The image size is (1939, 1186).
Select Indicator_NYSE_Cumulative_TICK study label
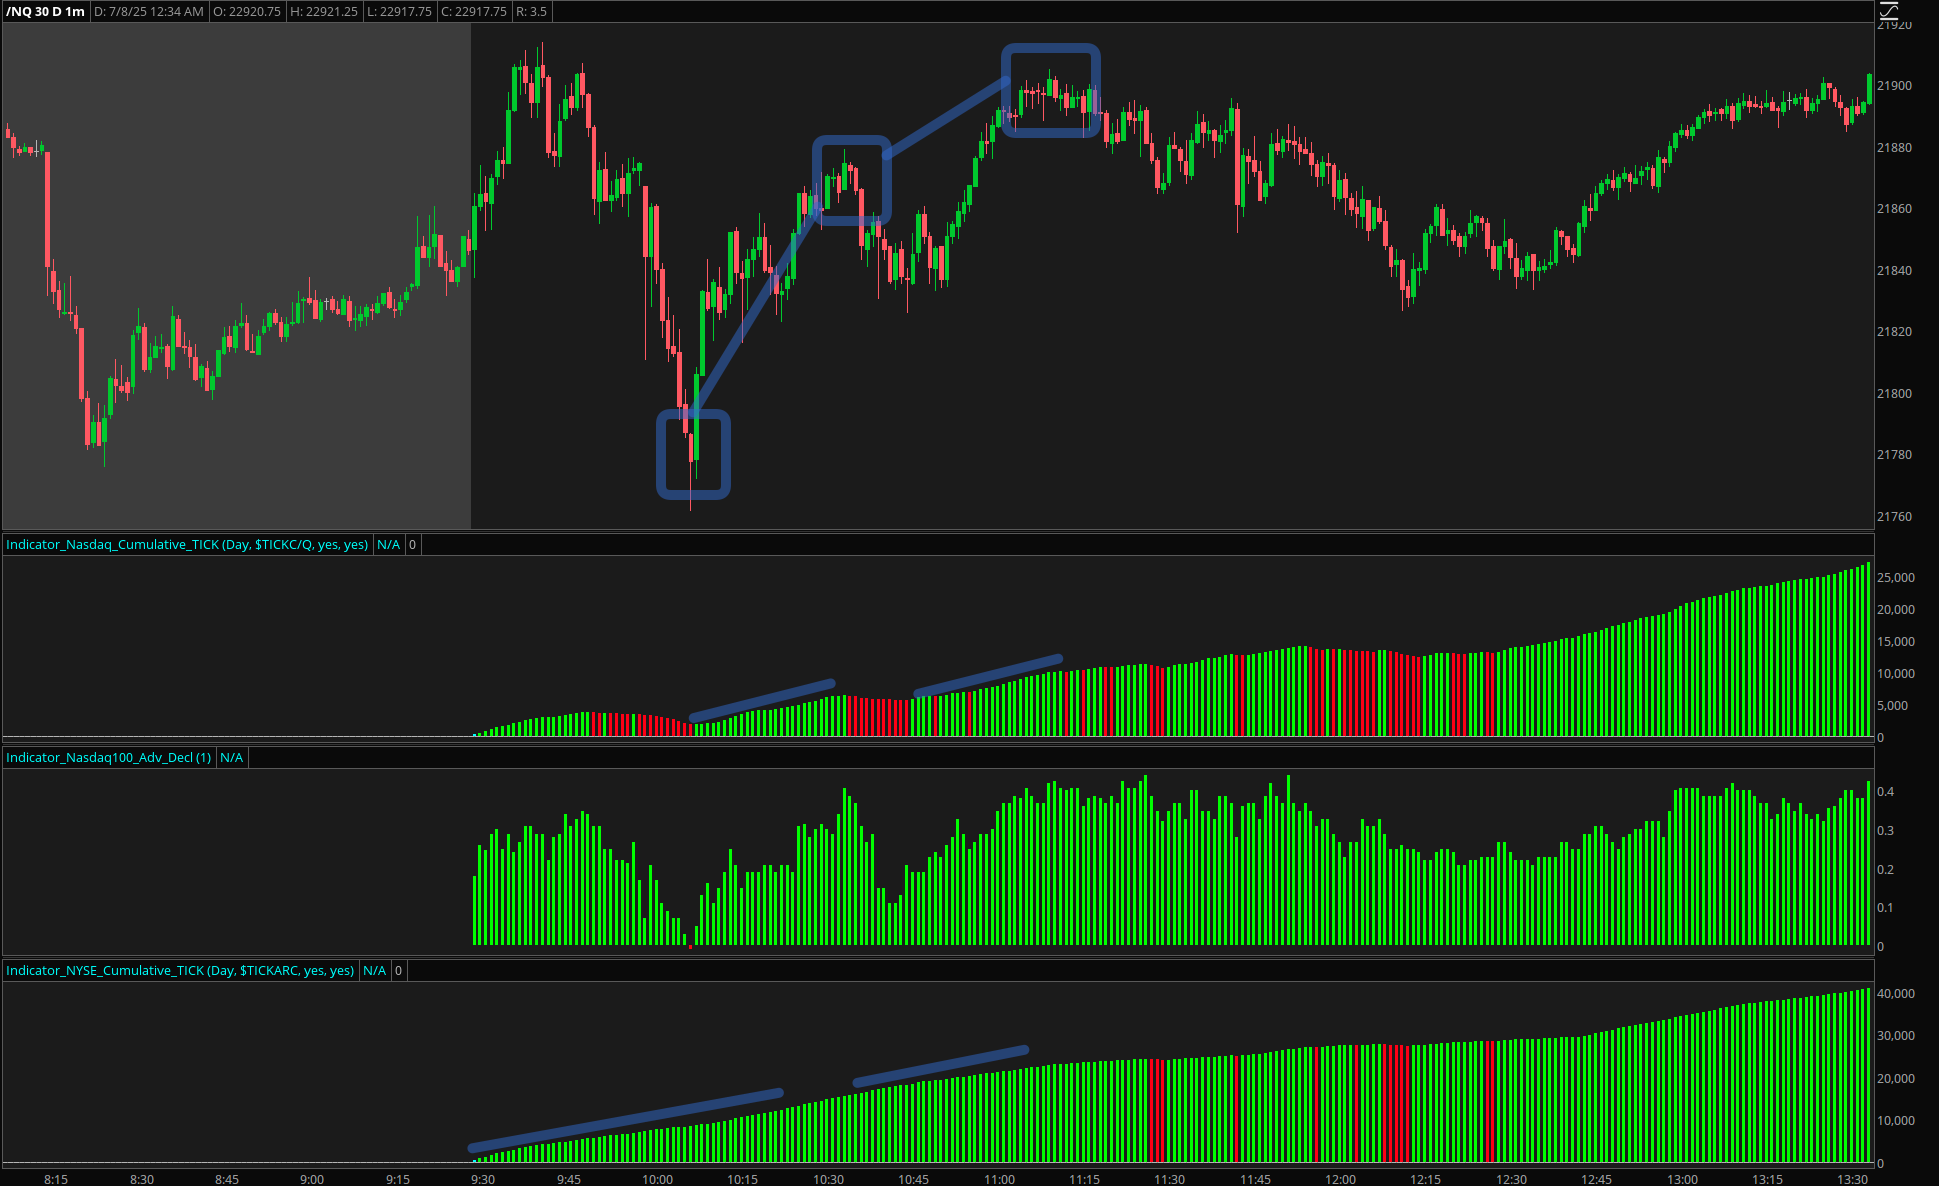[180, 971]
